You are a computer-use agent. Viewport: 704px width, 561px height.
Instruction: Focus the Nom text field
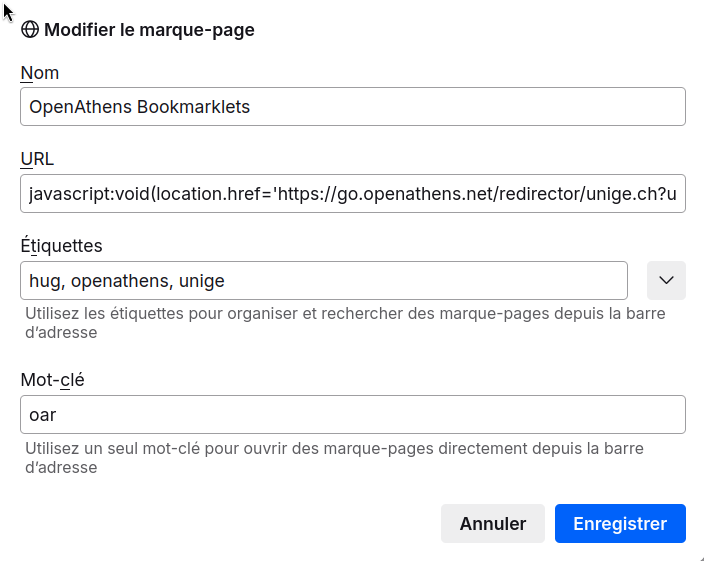(x=352, y=107)
